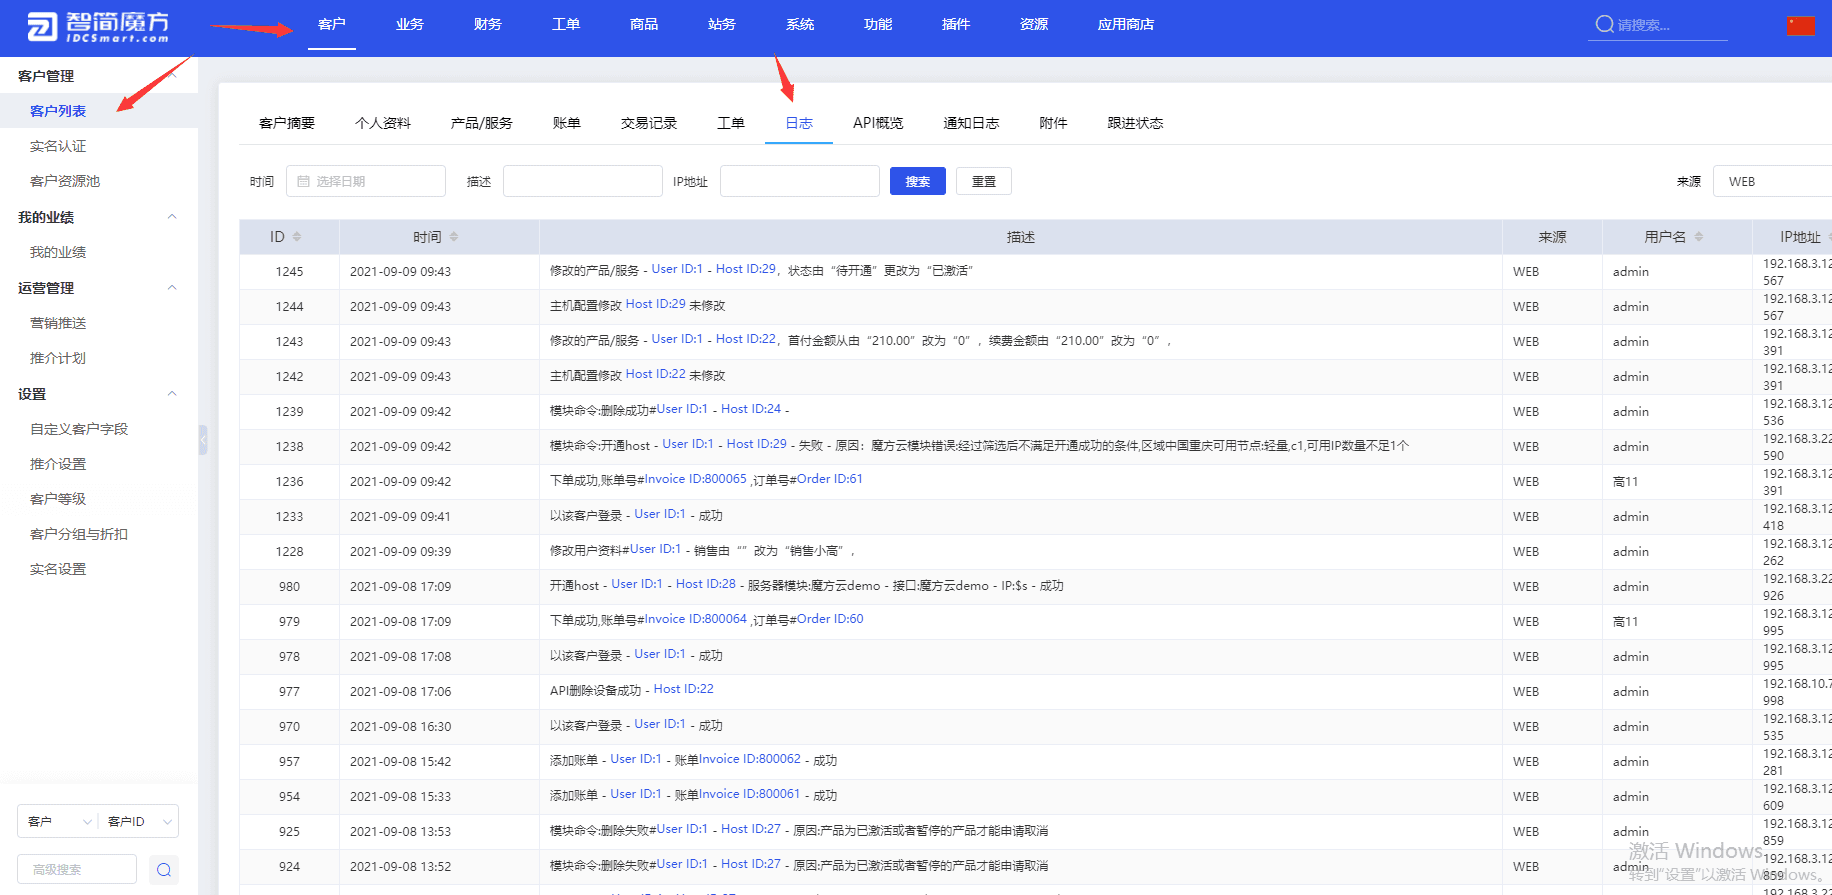This screenshot has height=895, width=1832.
Task: Open the 来源 WEB dropdown
Action: [1772, 181]
